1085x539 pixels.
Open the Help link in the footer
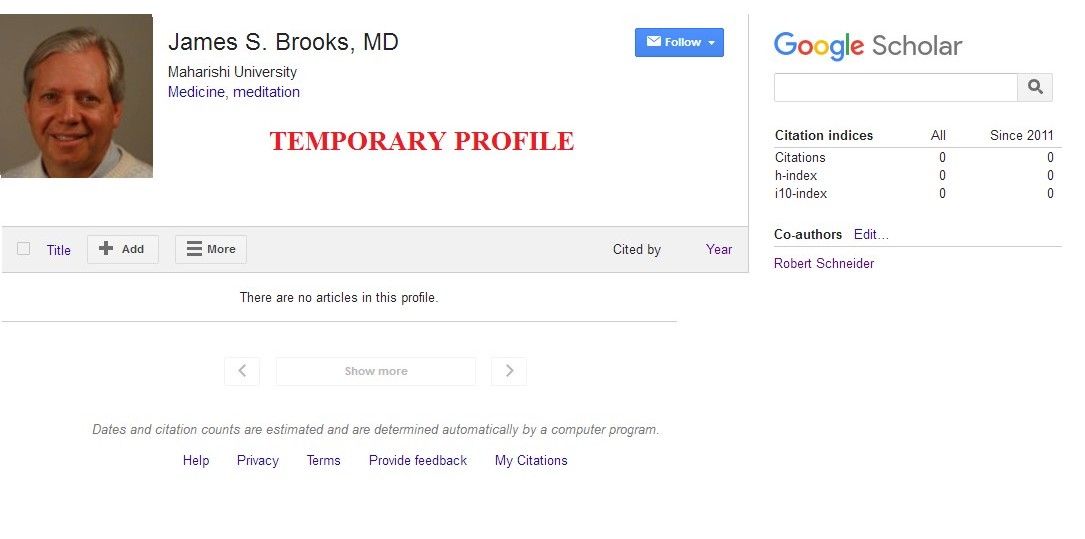pyautogui.click(x=196, y=460)
